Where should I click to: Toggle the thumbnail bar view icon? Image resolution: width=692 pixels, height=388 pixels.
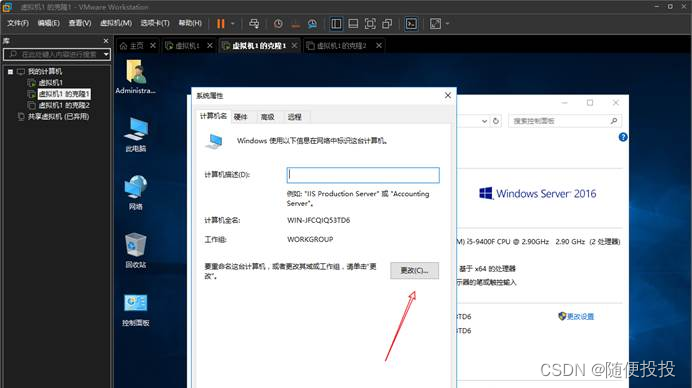pyautogui.click(x=353, y=24)
